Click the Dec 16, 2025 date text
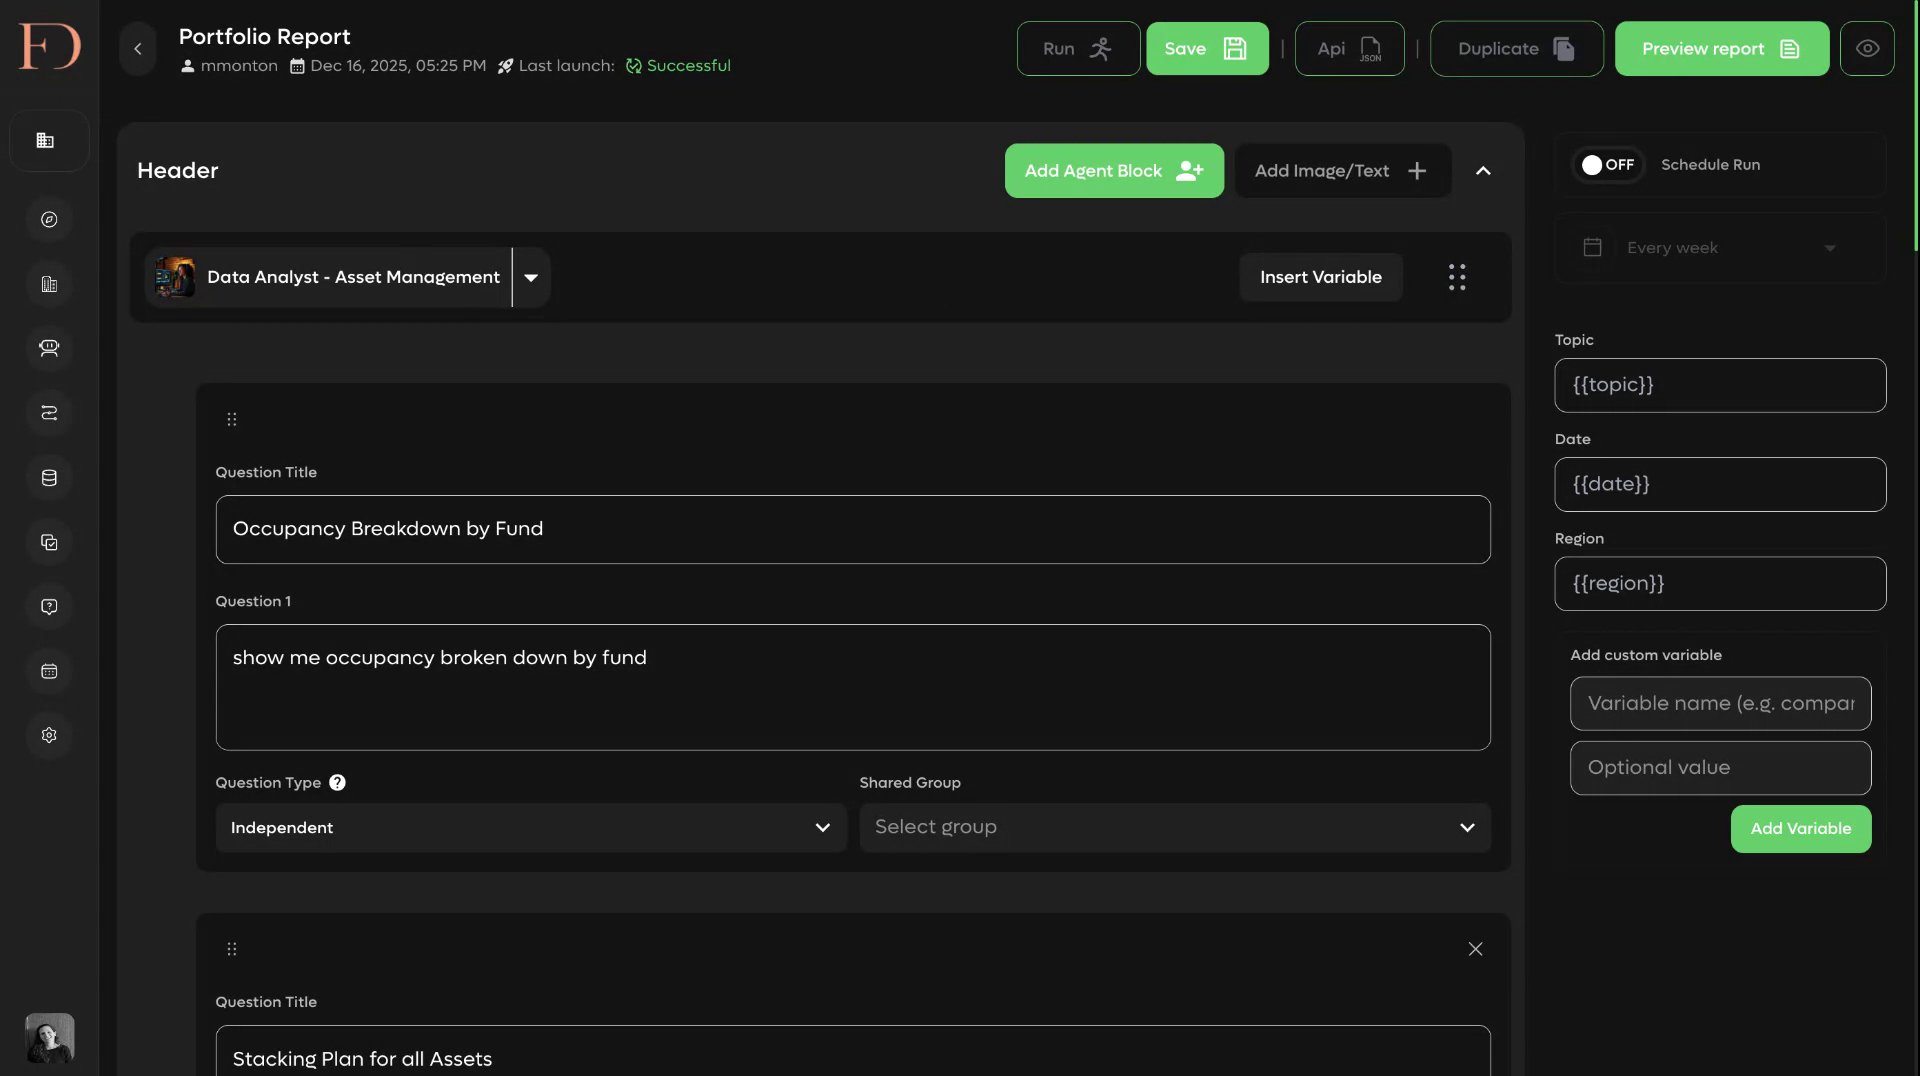 tap(398, 66)
